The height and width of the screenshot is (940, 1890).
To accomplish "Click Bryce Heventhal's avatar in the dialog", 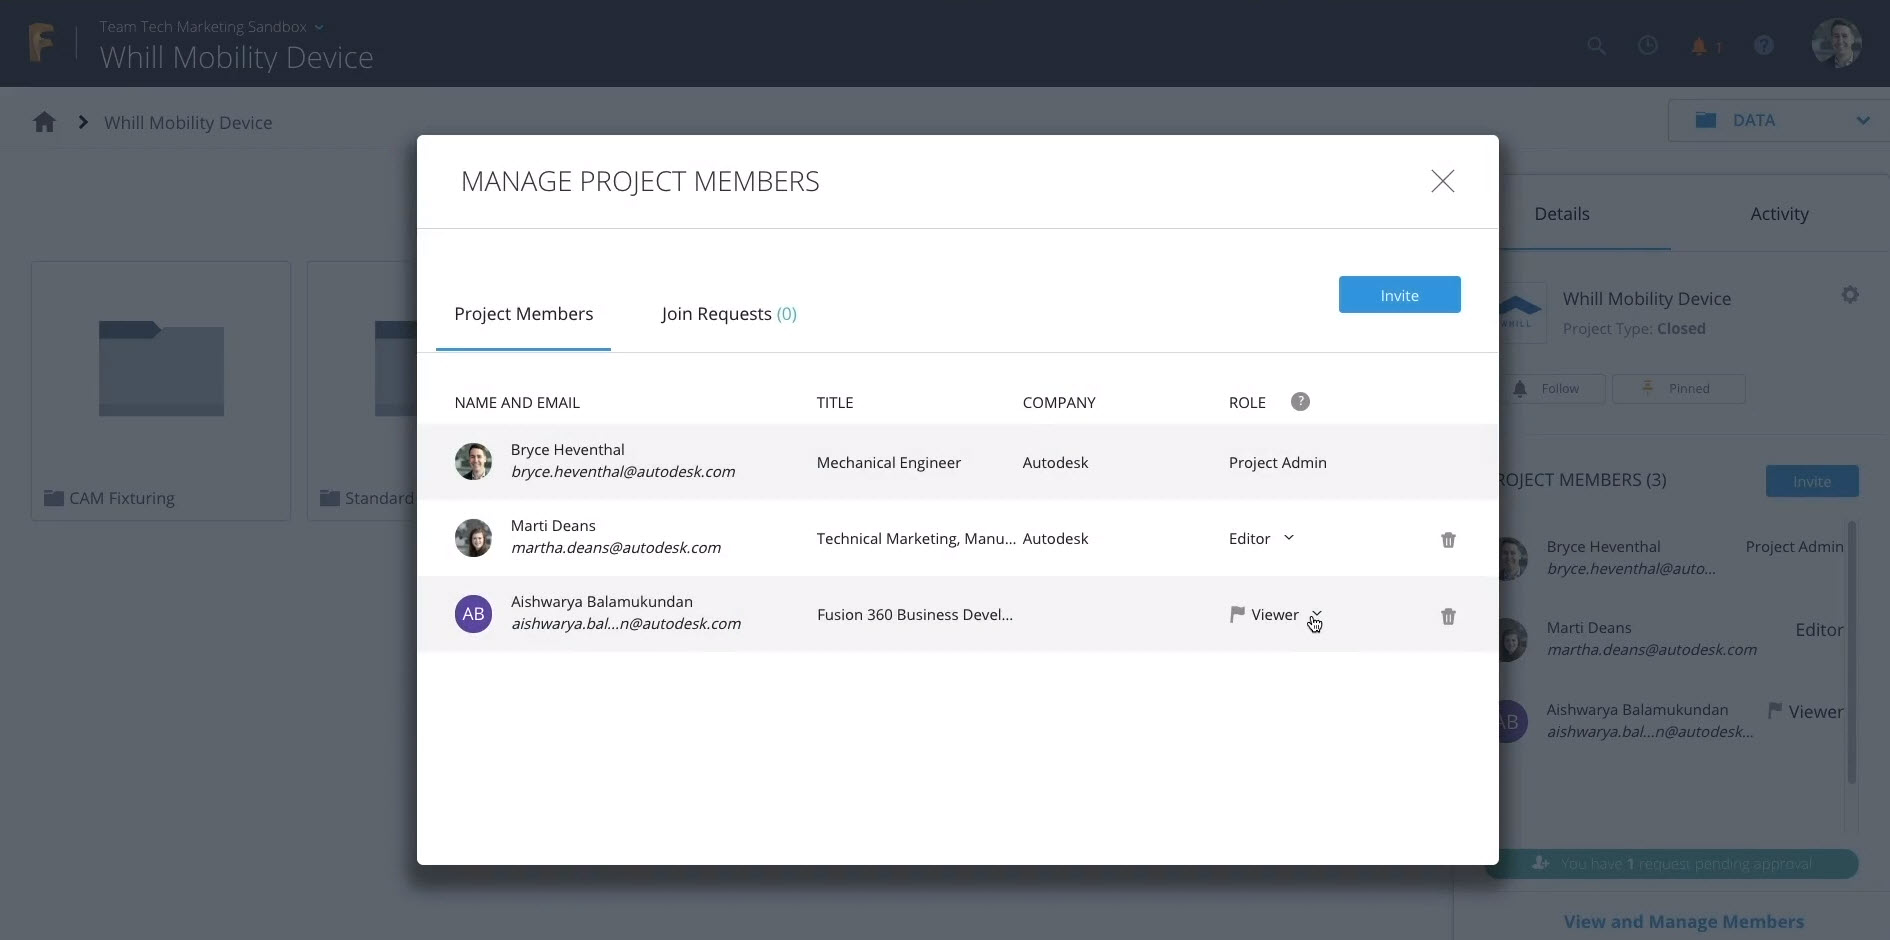I will 473,462.
